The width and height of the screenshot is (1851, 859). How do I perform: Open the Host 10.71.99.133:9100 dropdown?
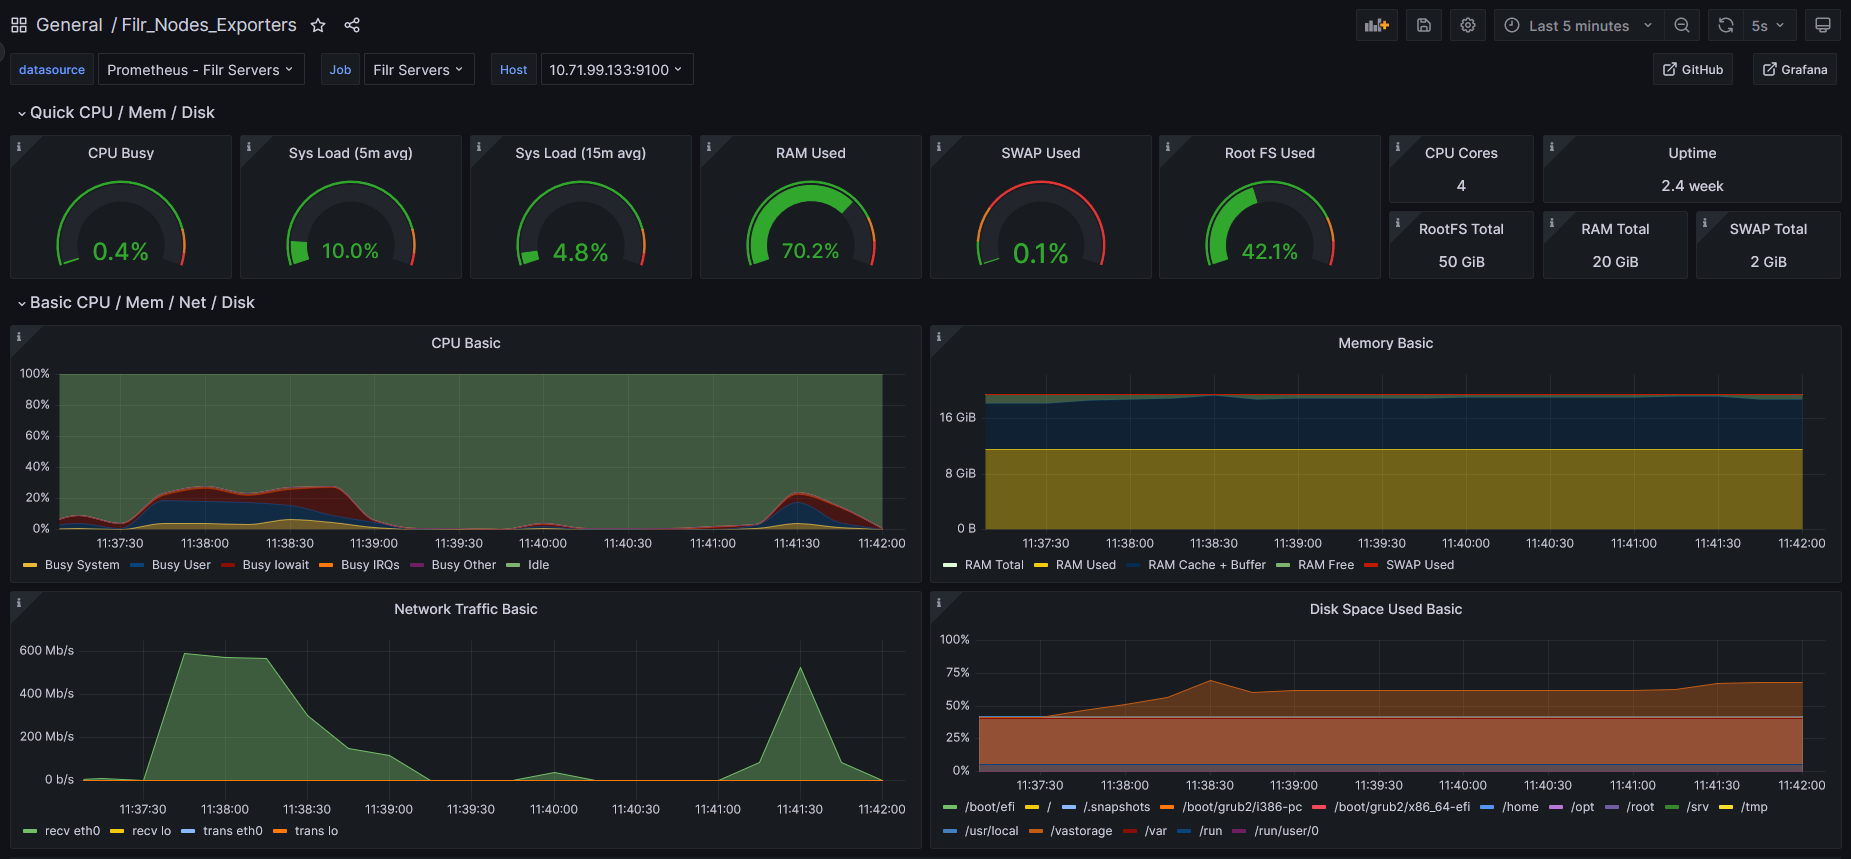tap(616, 70)
